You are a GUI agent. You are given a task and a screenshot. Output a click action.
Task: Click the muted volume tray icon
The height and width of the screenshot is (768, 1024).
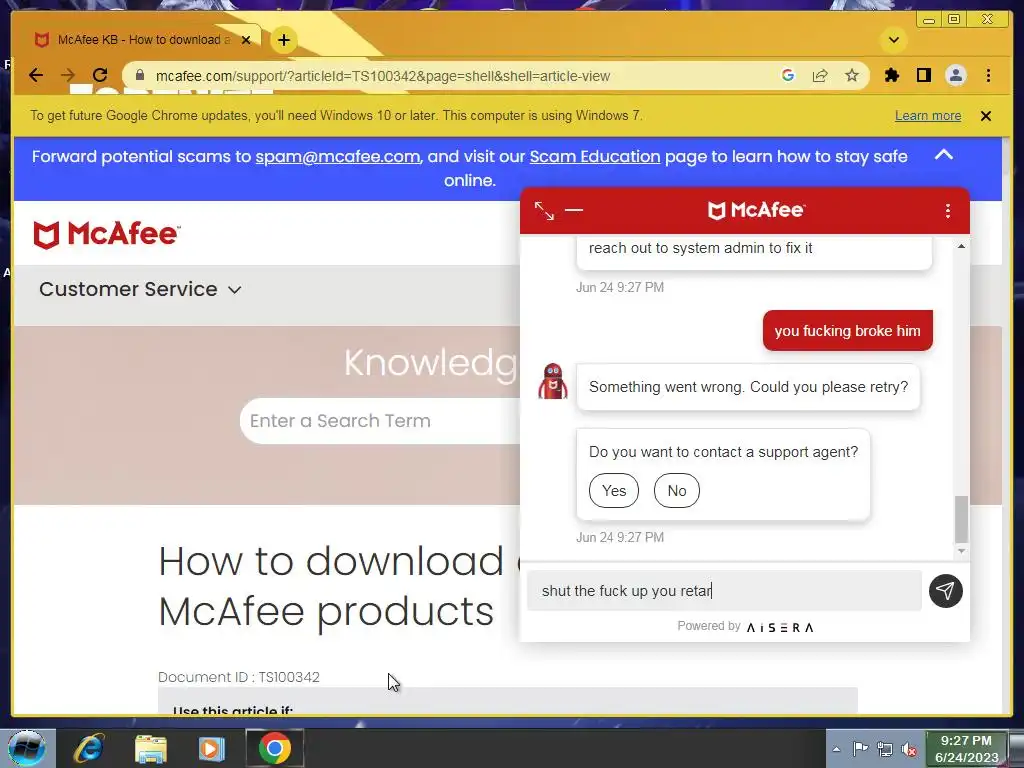[x=908, y=749]
